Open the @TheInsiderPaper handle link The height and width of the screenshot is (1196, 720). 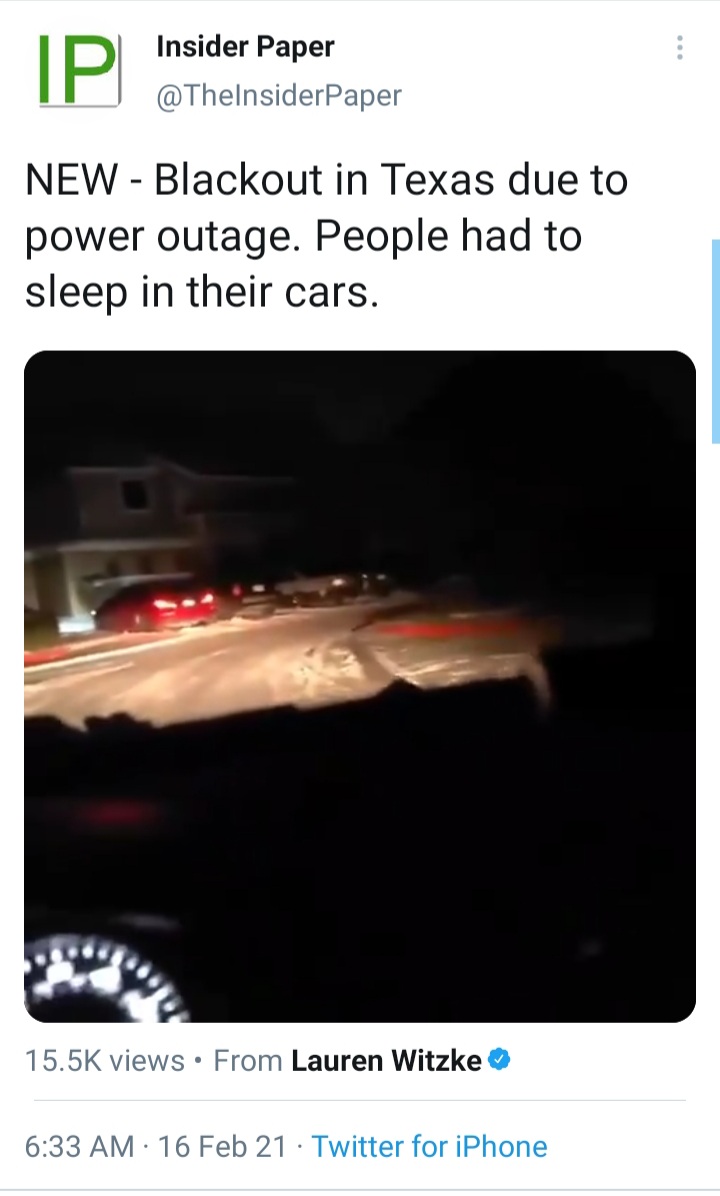278,95
